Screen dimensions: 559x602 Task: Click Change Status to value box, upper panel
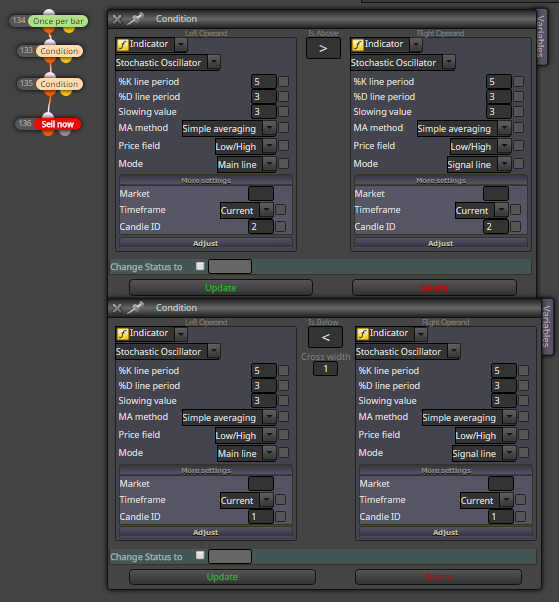230,266
